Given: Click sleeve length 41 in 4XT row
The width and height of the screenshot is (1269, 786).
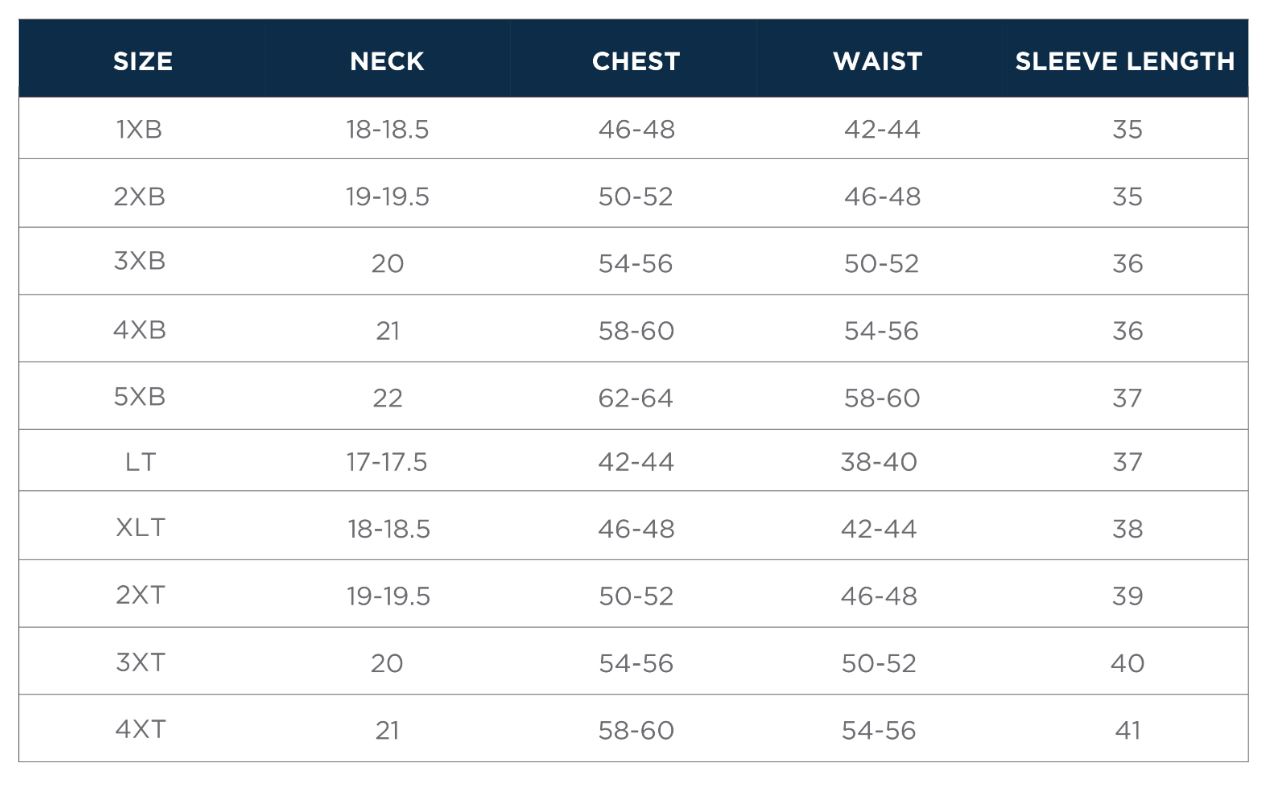Looking at the screenshot, I should point(1127,731).
